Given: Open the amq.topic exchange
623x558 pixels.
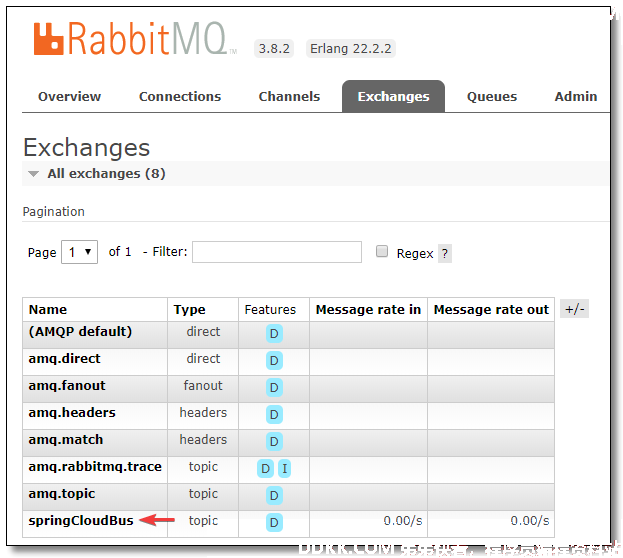Looking at the screenshot, I should [x=62, y=494].
